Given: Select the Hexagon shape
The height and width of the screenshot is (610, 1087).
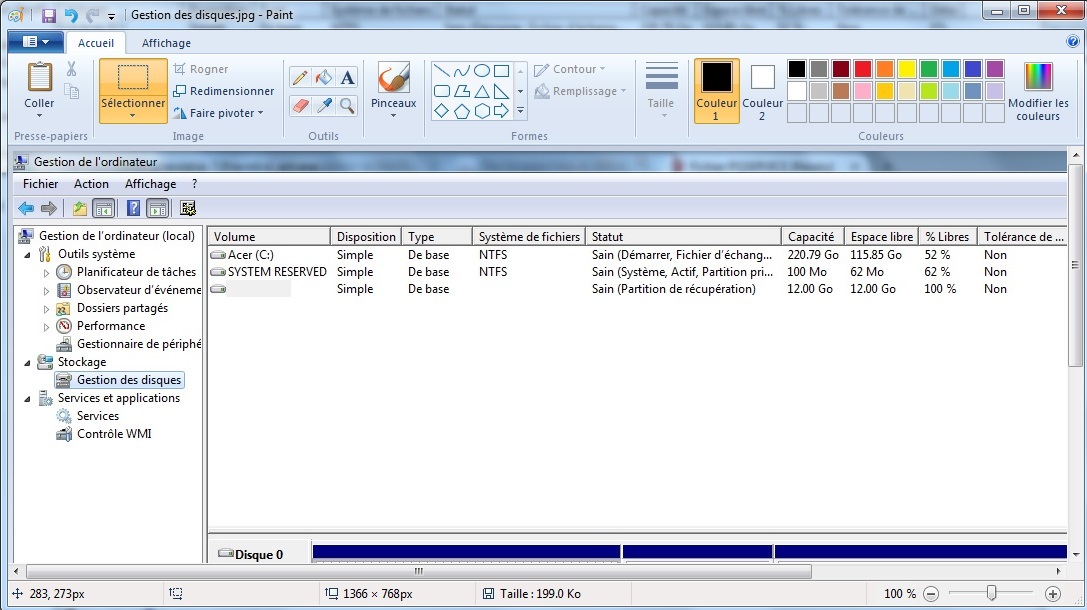Looking at the screenshot, I should 482,111.
